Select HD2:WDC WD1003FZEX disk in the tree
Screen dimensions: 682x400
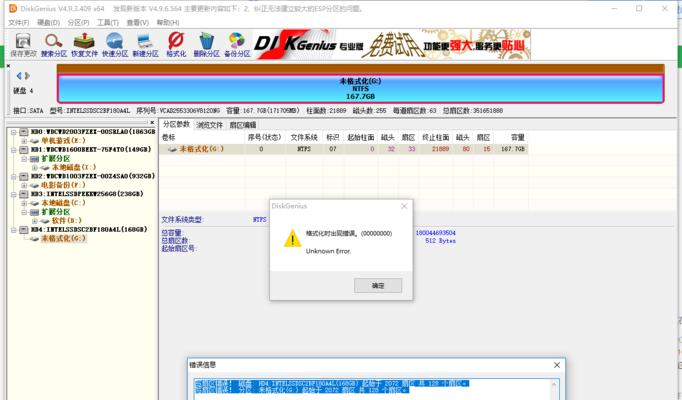93,176
